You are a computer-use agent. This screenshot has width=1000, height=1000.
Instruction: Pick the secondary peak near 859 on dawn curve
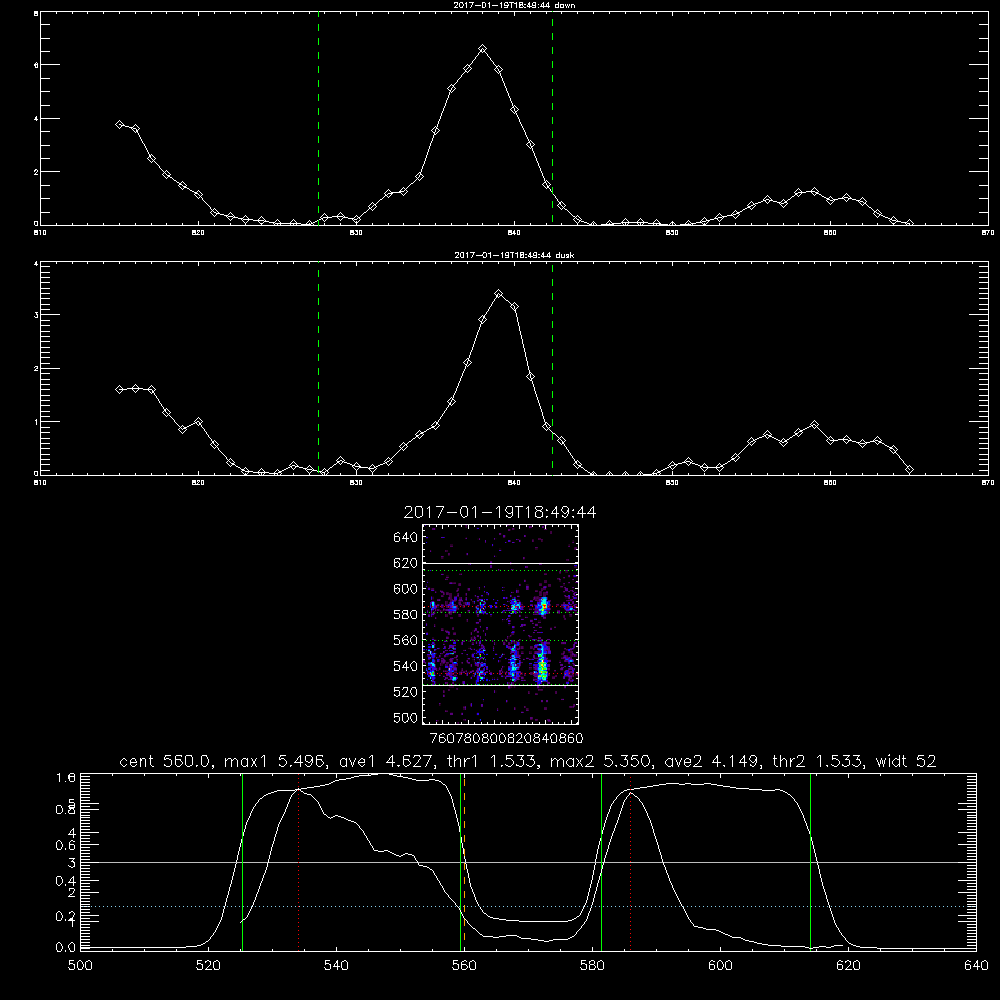pyautogui.click(x=814, y=191)
